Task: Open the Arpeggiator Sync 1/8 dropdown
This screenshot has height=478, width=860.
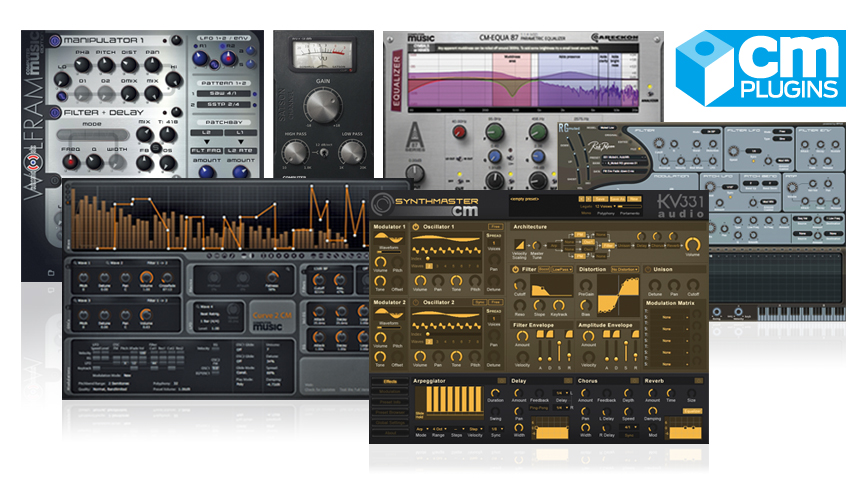Action: pyautogui.click(x=496, y=429)
